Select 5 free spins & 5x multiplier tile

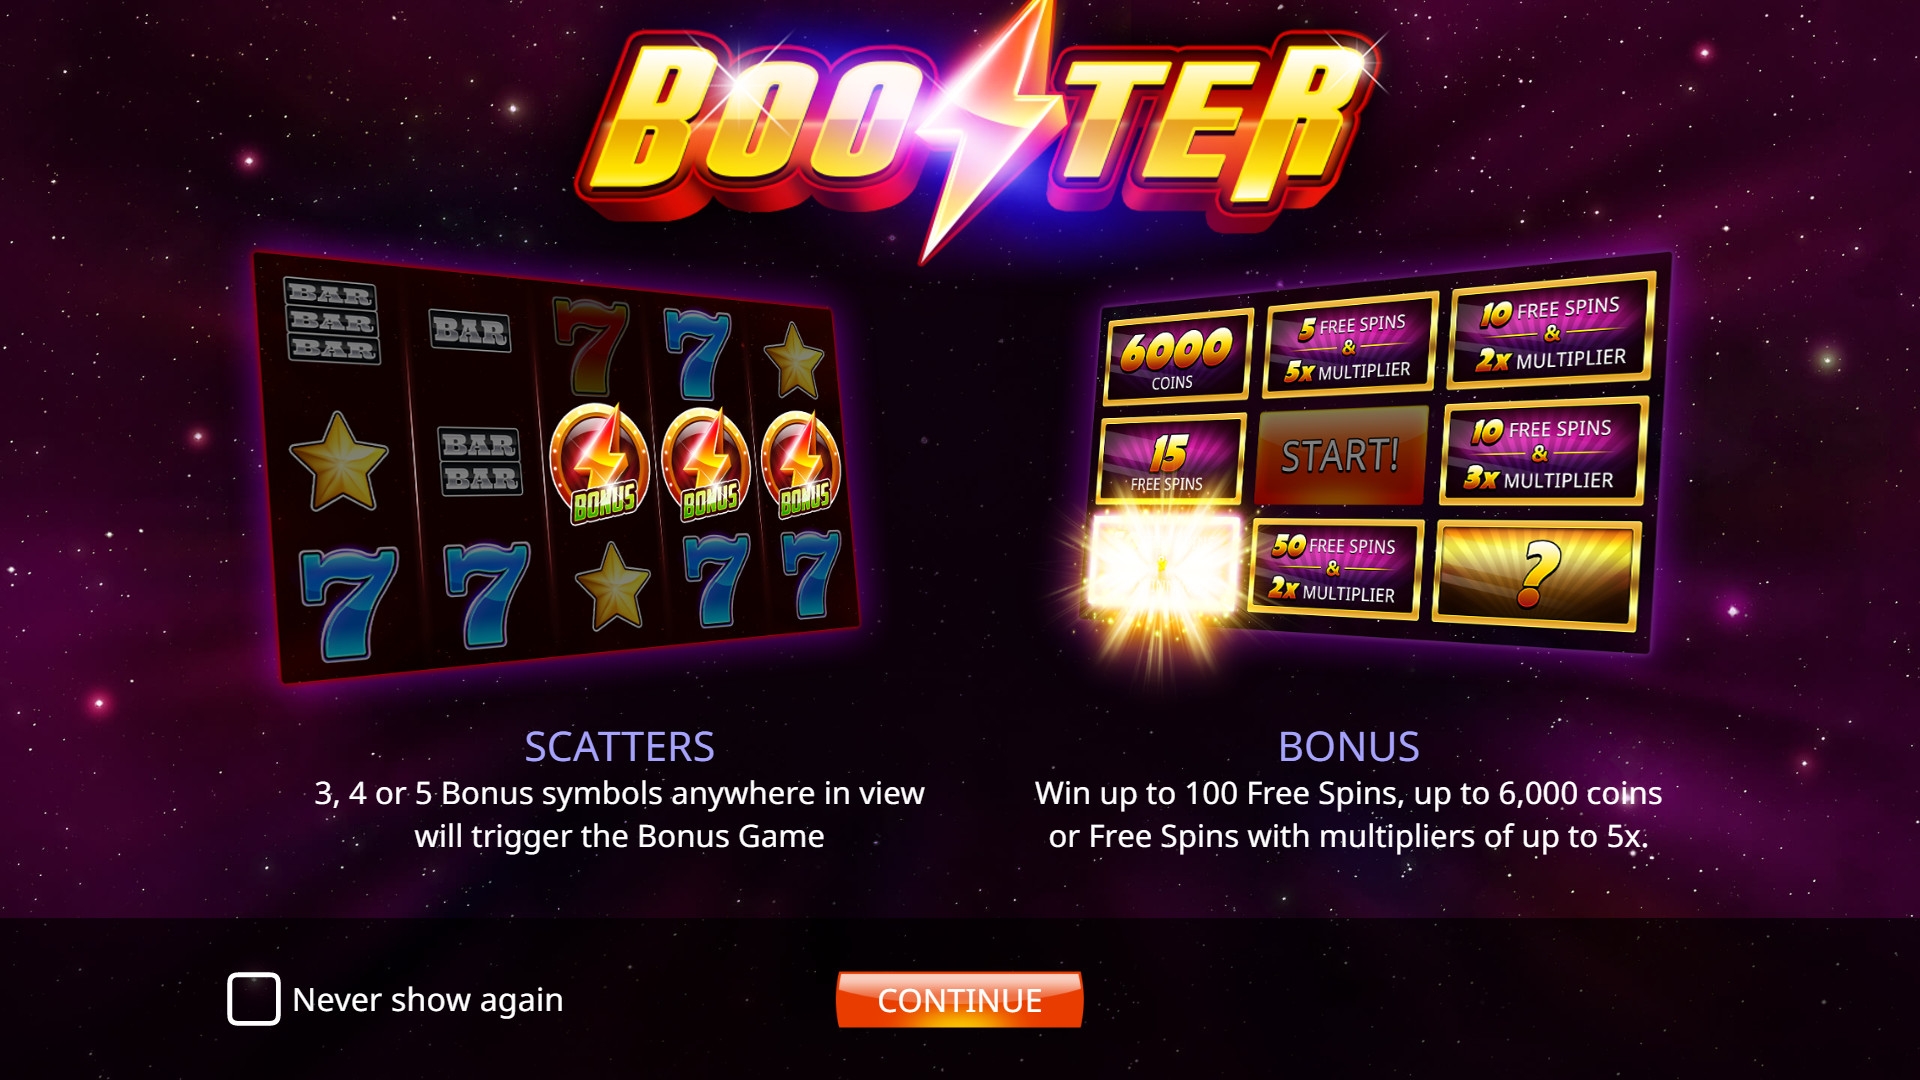1350,346
